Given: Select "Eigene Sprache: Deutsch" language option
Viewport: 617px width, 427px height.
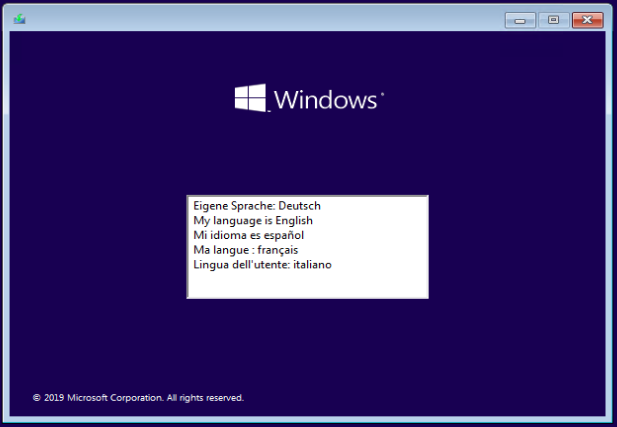Looking at the screenshot, I should tap(307, 206).
